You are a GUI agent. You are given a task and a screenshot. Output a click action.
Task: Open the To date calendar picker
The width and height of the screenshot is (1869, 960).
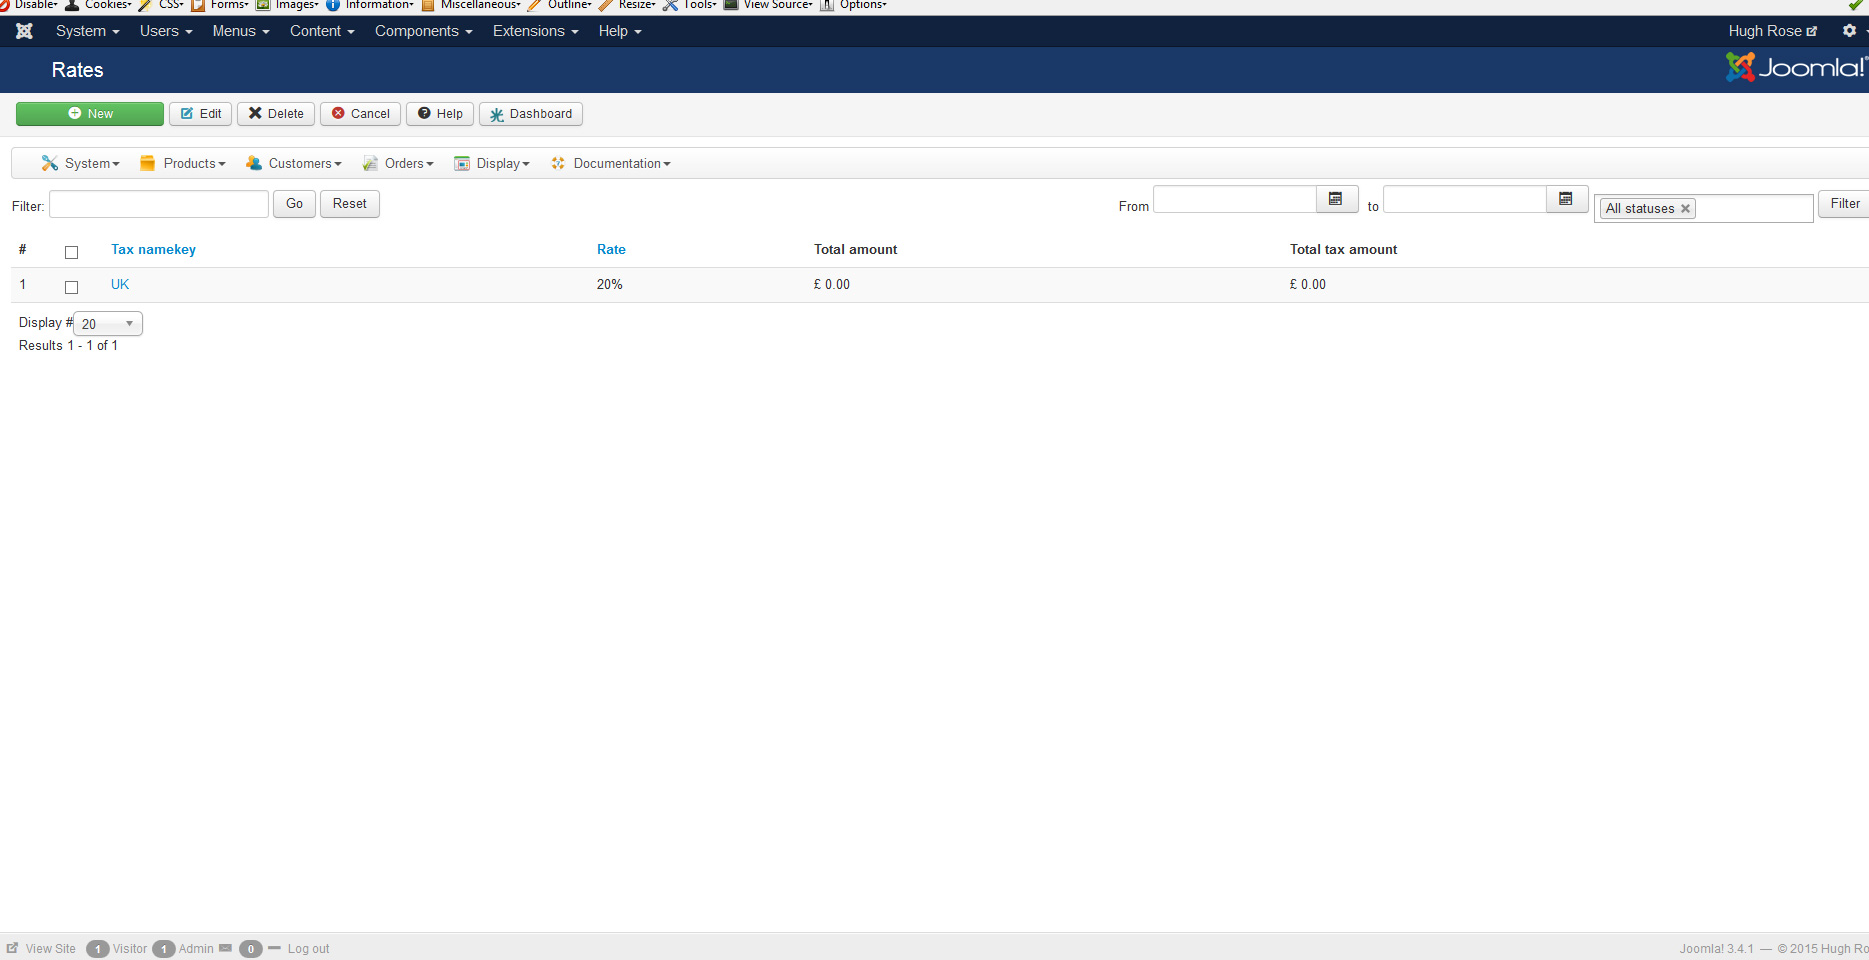coord(1567,199)
